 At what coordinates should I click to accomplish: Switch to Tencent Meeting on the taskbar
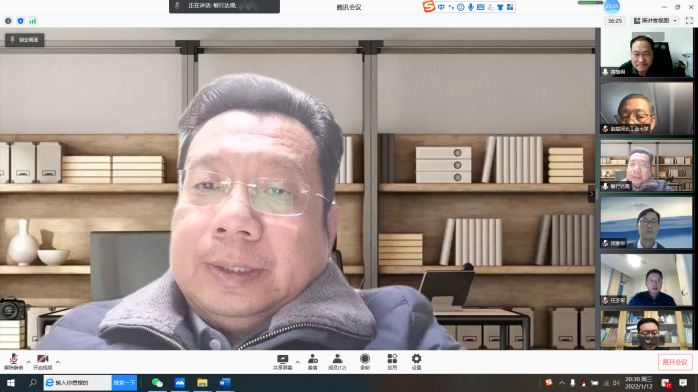coord(180,383)
